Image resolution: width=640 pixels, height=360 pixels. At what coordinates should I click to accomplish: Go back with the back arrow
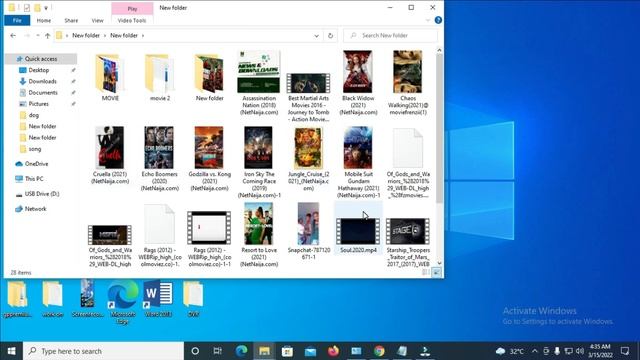(13, 36)
